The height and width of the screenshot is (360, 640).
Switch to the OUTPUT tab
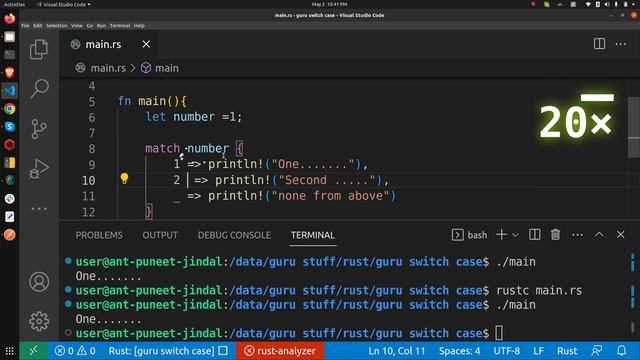point(160,235)
